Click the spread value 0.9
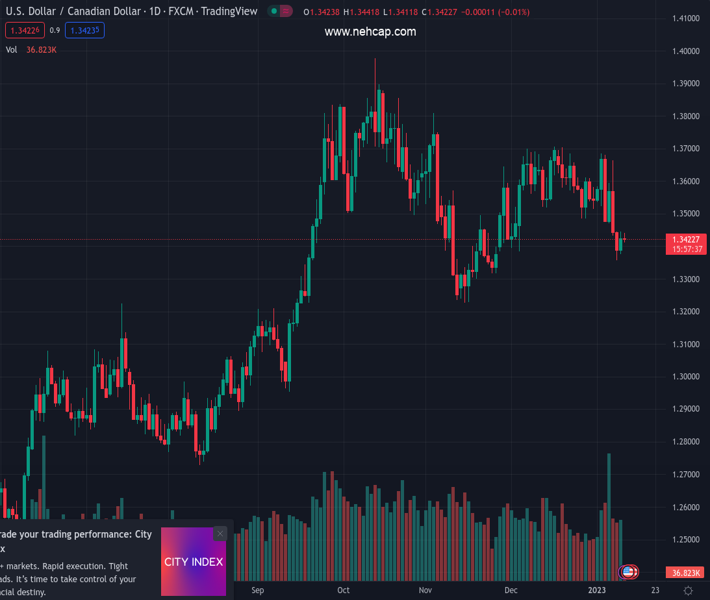Viewport: 710px width, 600px height. tap(55, 30)
